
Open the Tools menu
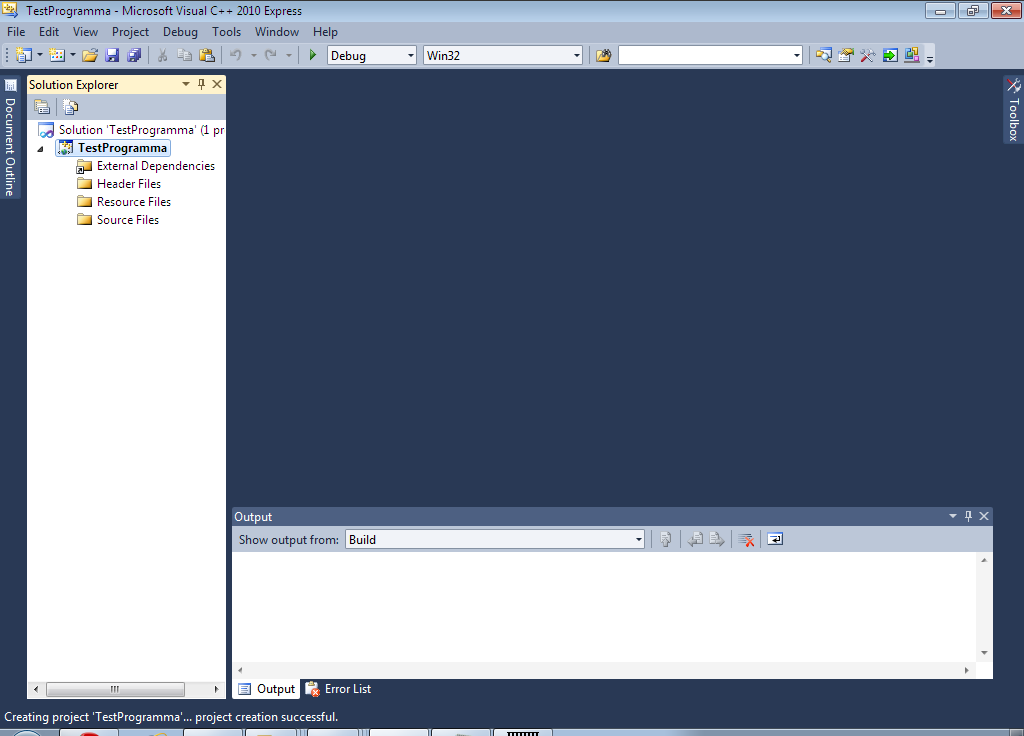coord(227,32)
